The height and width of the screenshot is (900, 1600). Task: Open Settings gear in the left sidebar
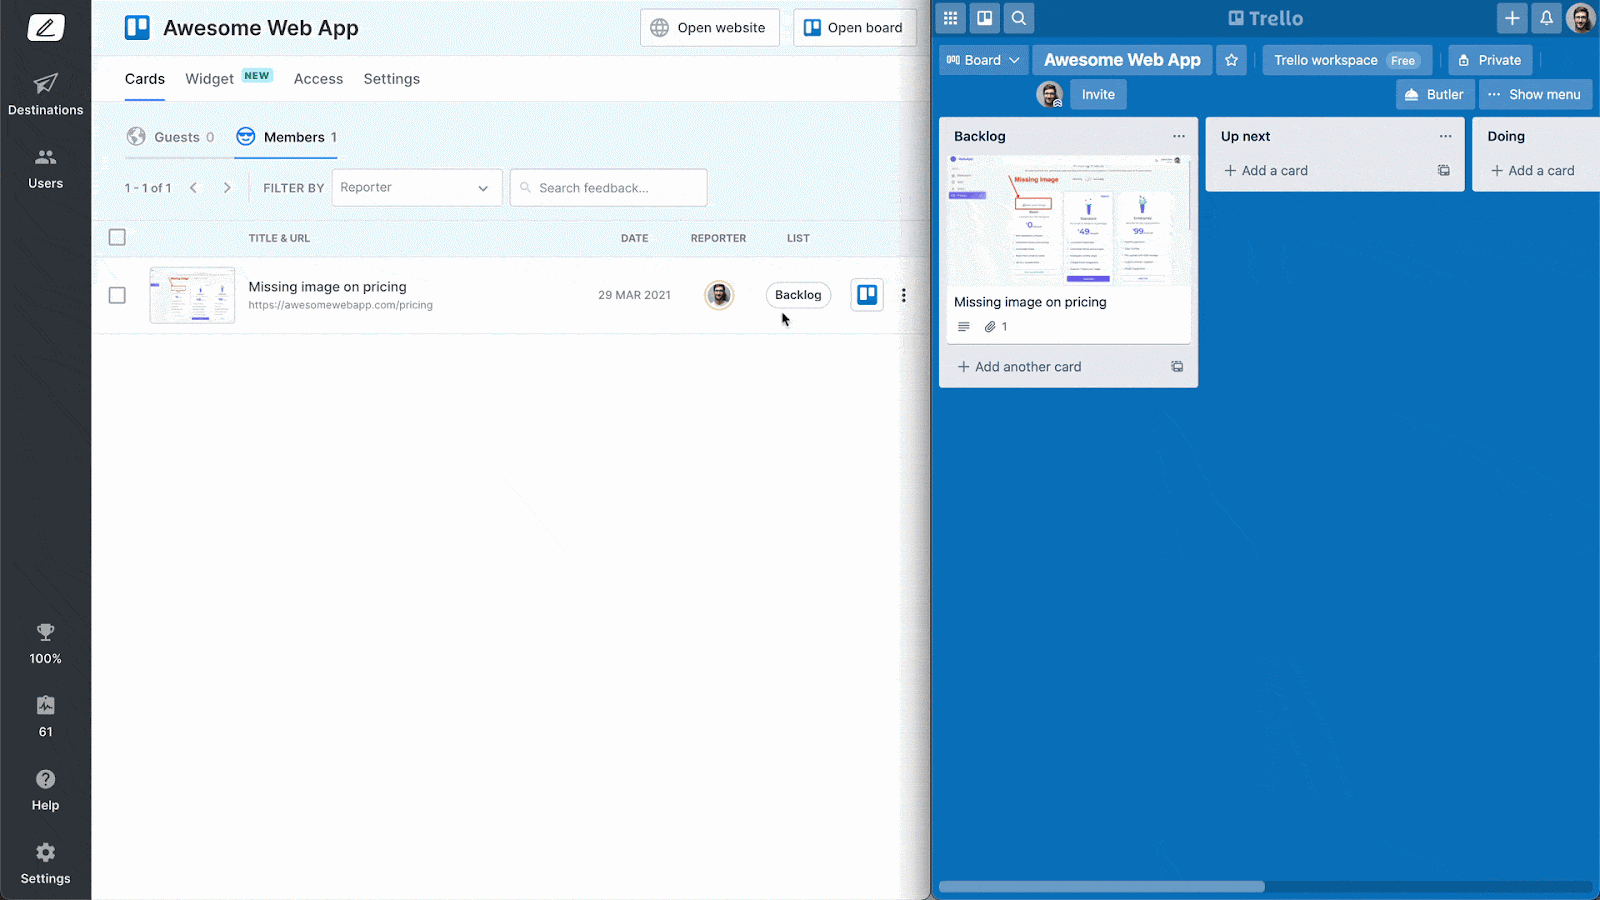pyautogui.click(x=46, y=864)
